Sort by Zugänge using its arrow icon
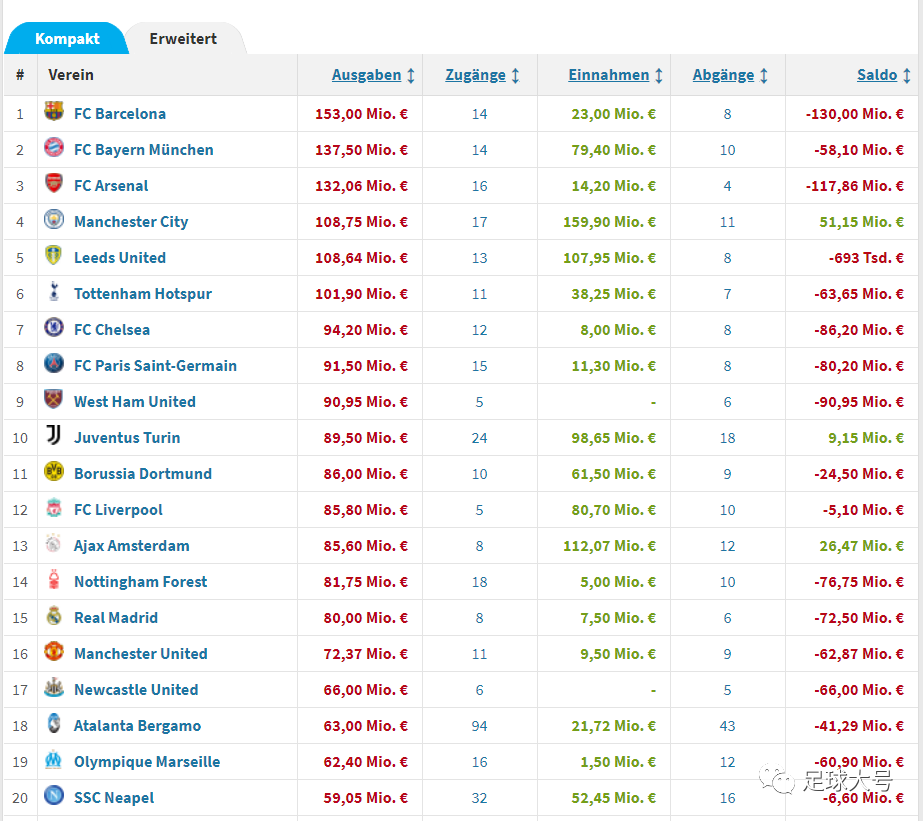The image size is (923, 821). (515, 75)
